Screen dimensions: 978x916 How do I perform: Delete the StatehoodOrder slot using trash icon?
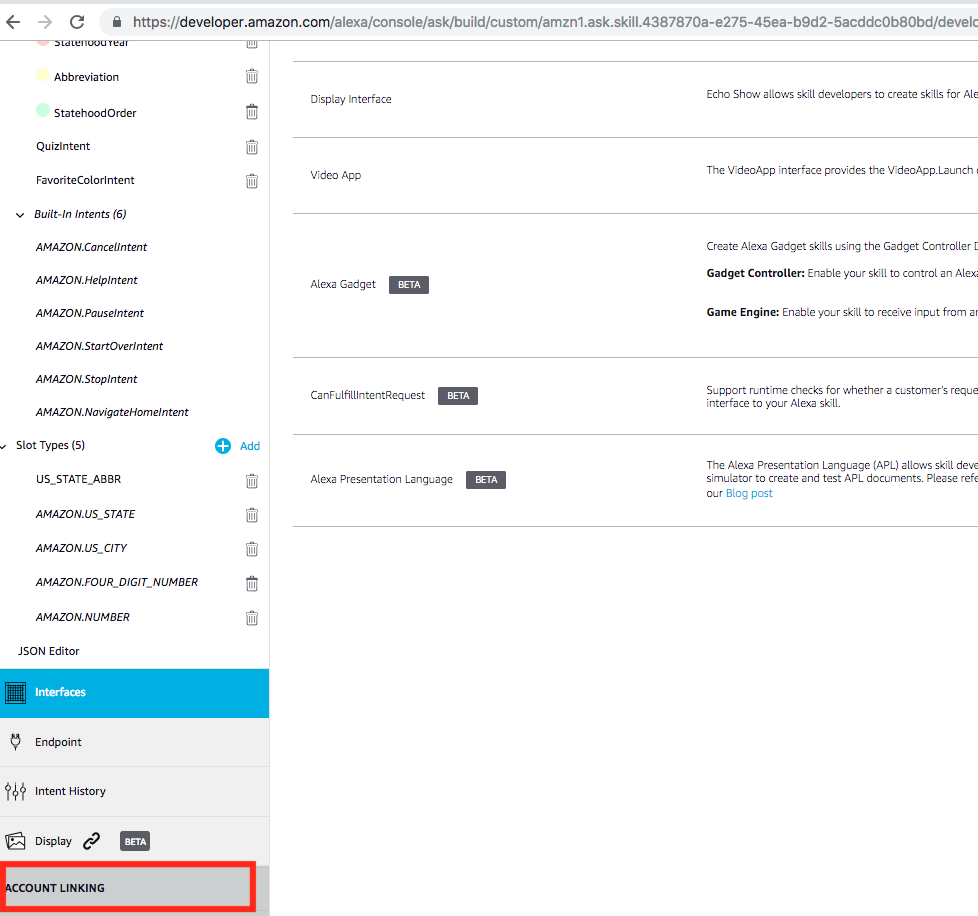[x=252, y=113]
